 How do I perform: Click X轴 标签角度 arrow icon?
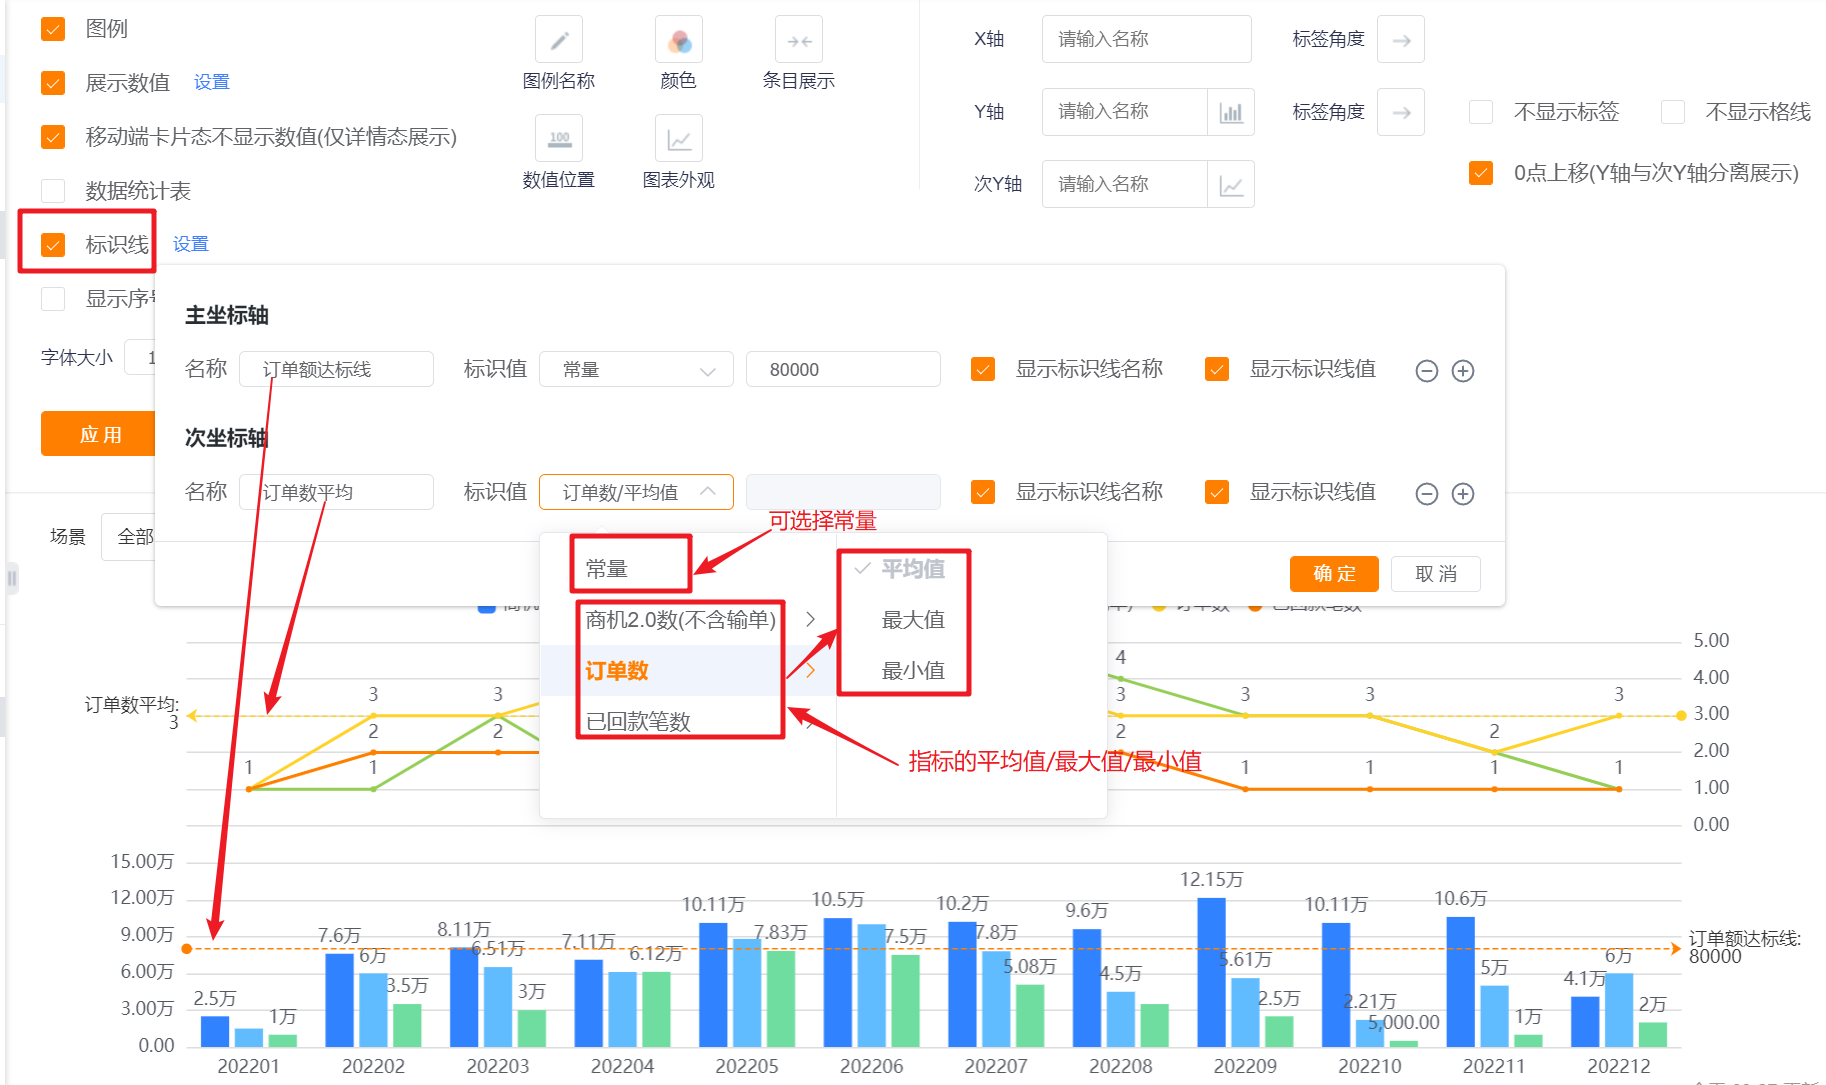[x=1401, y=40]
